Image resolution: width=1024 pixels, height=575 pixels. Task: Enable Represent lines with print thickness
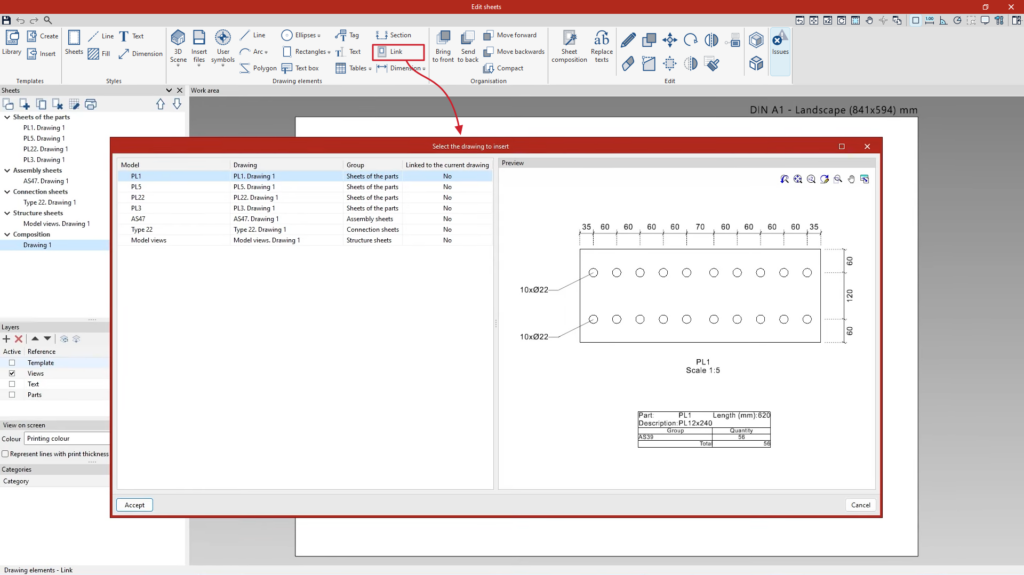pos(5,453)
